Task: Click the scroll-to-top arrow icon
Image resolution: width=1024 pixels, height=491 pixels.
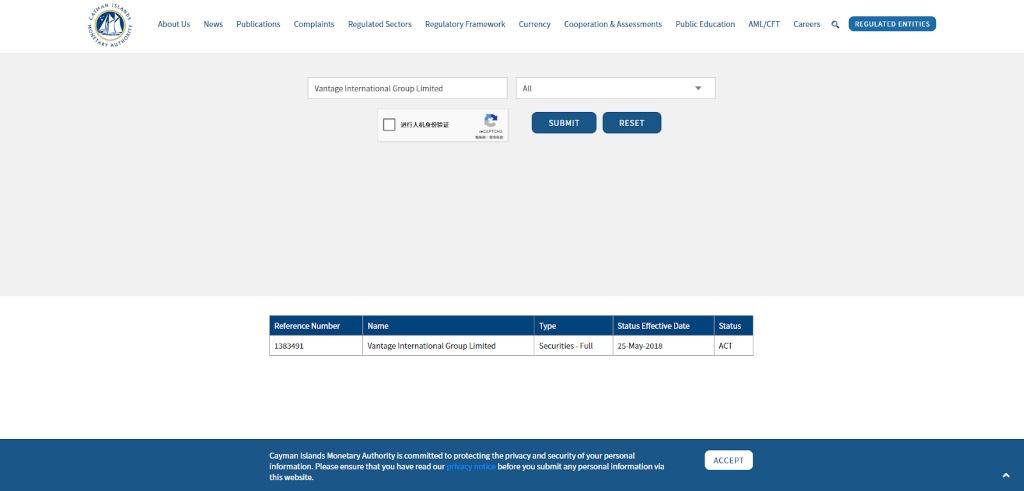Action: [1006, 475]
